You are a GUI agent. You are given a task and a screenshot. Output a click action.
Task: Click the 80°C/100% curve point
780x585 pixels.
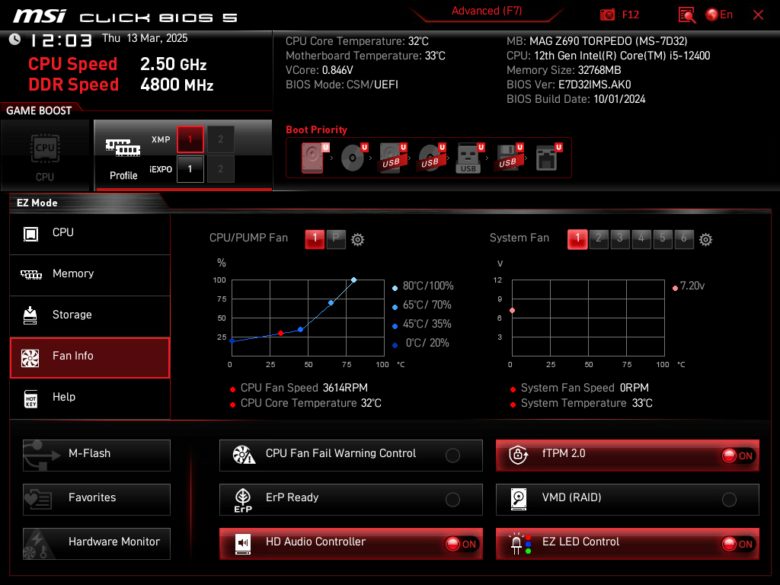click(354, 280)
